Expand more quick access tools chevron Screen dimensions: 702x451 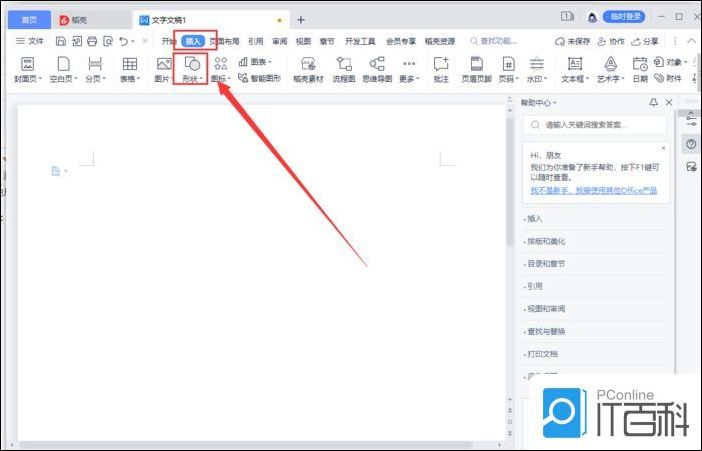pyautogui.click(x=145, y=41)
